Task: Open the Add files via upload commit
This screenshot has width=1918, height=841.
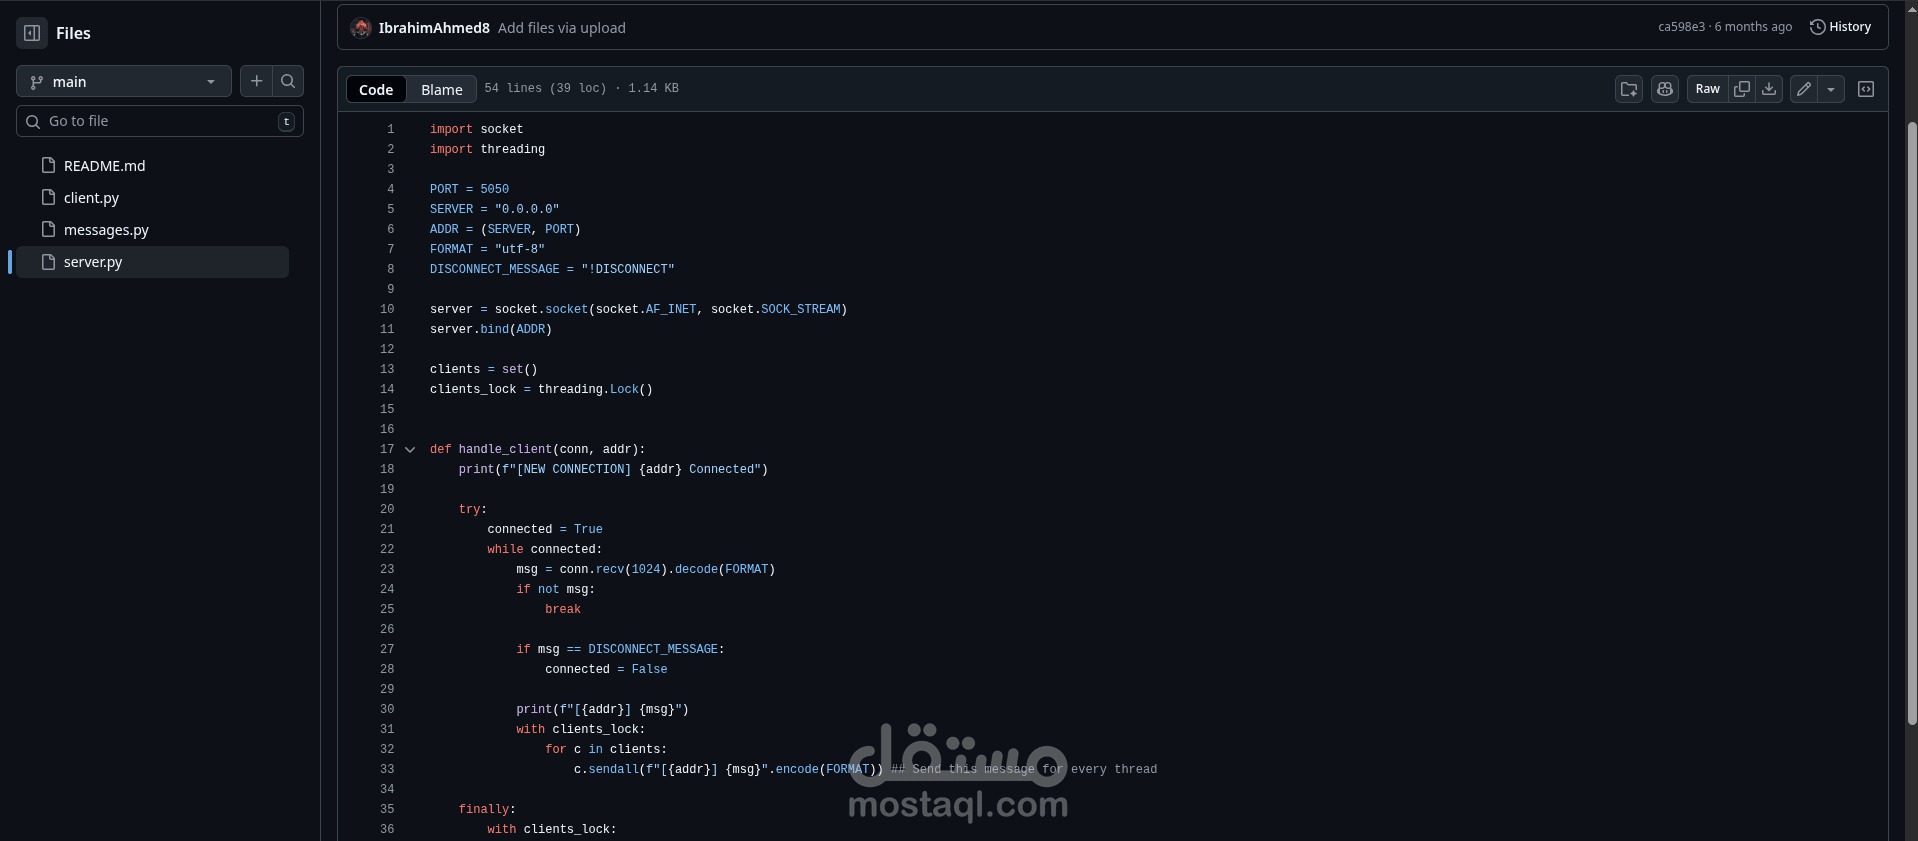Action: click(562, 28)
